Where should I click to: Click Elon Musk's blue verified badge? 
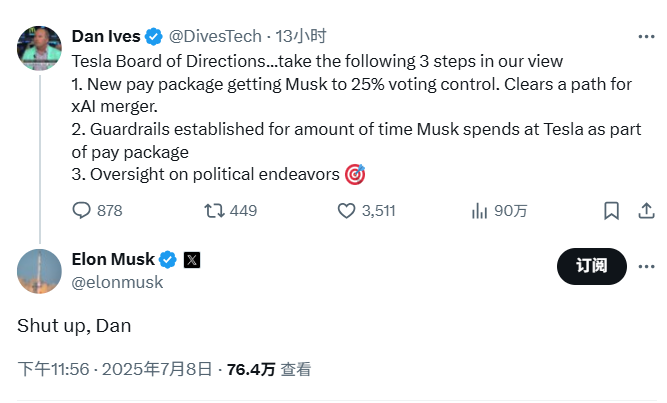point(168,260)
